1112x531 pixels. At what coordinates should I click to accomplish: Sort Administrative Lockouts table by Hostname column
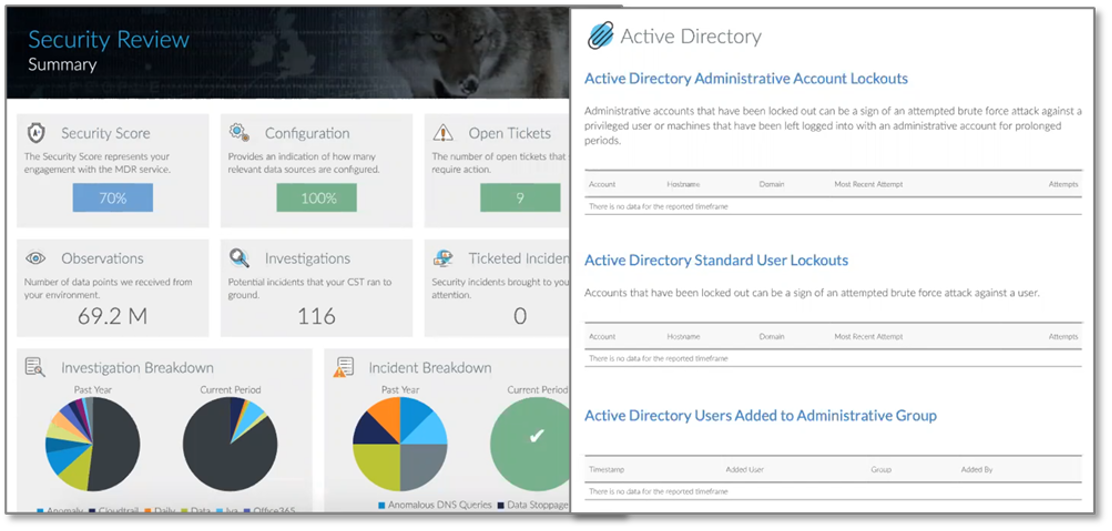tap(684, 184)
